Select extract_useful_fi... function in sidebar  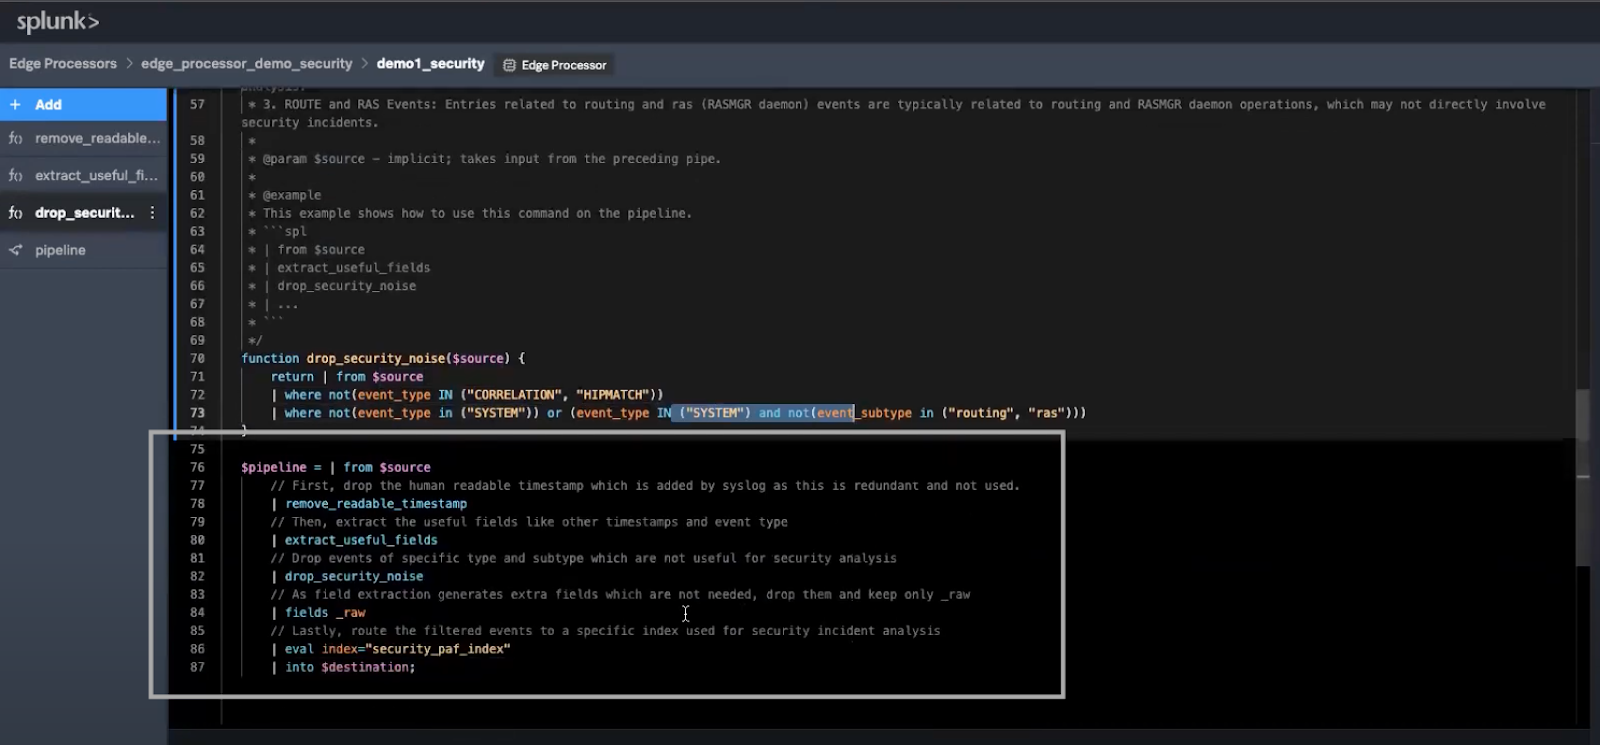[83, 175]
